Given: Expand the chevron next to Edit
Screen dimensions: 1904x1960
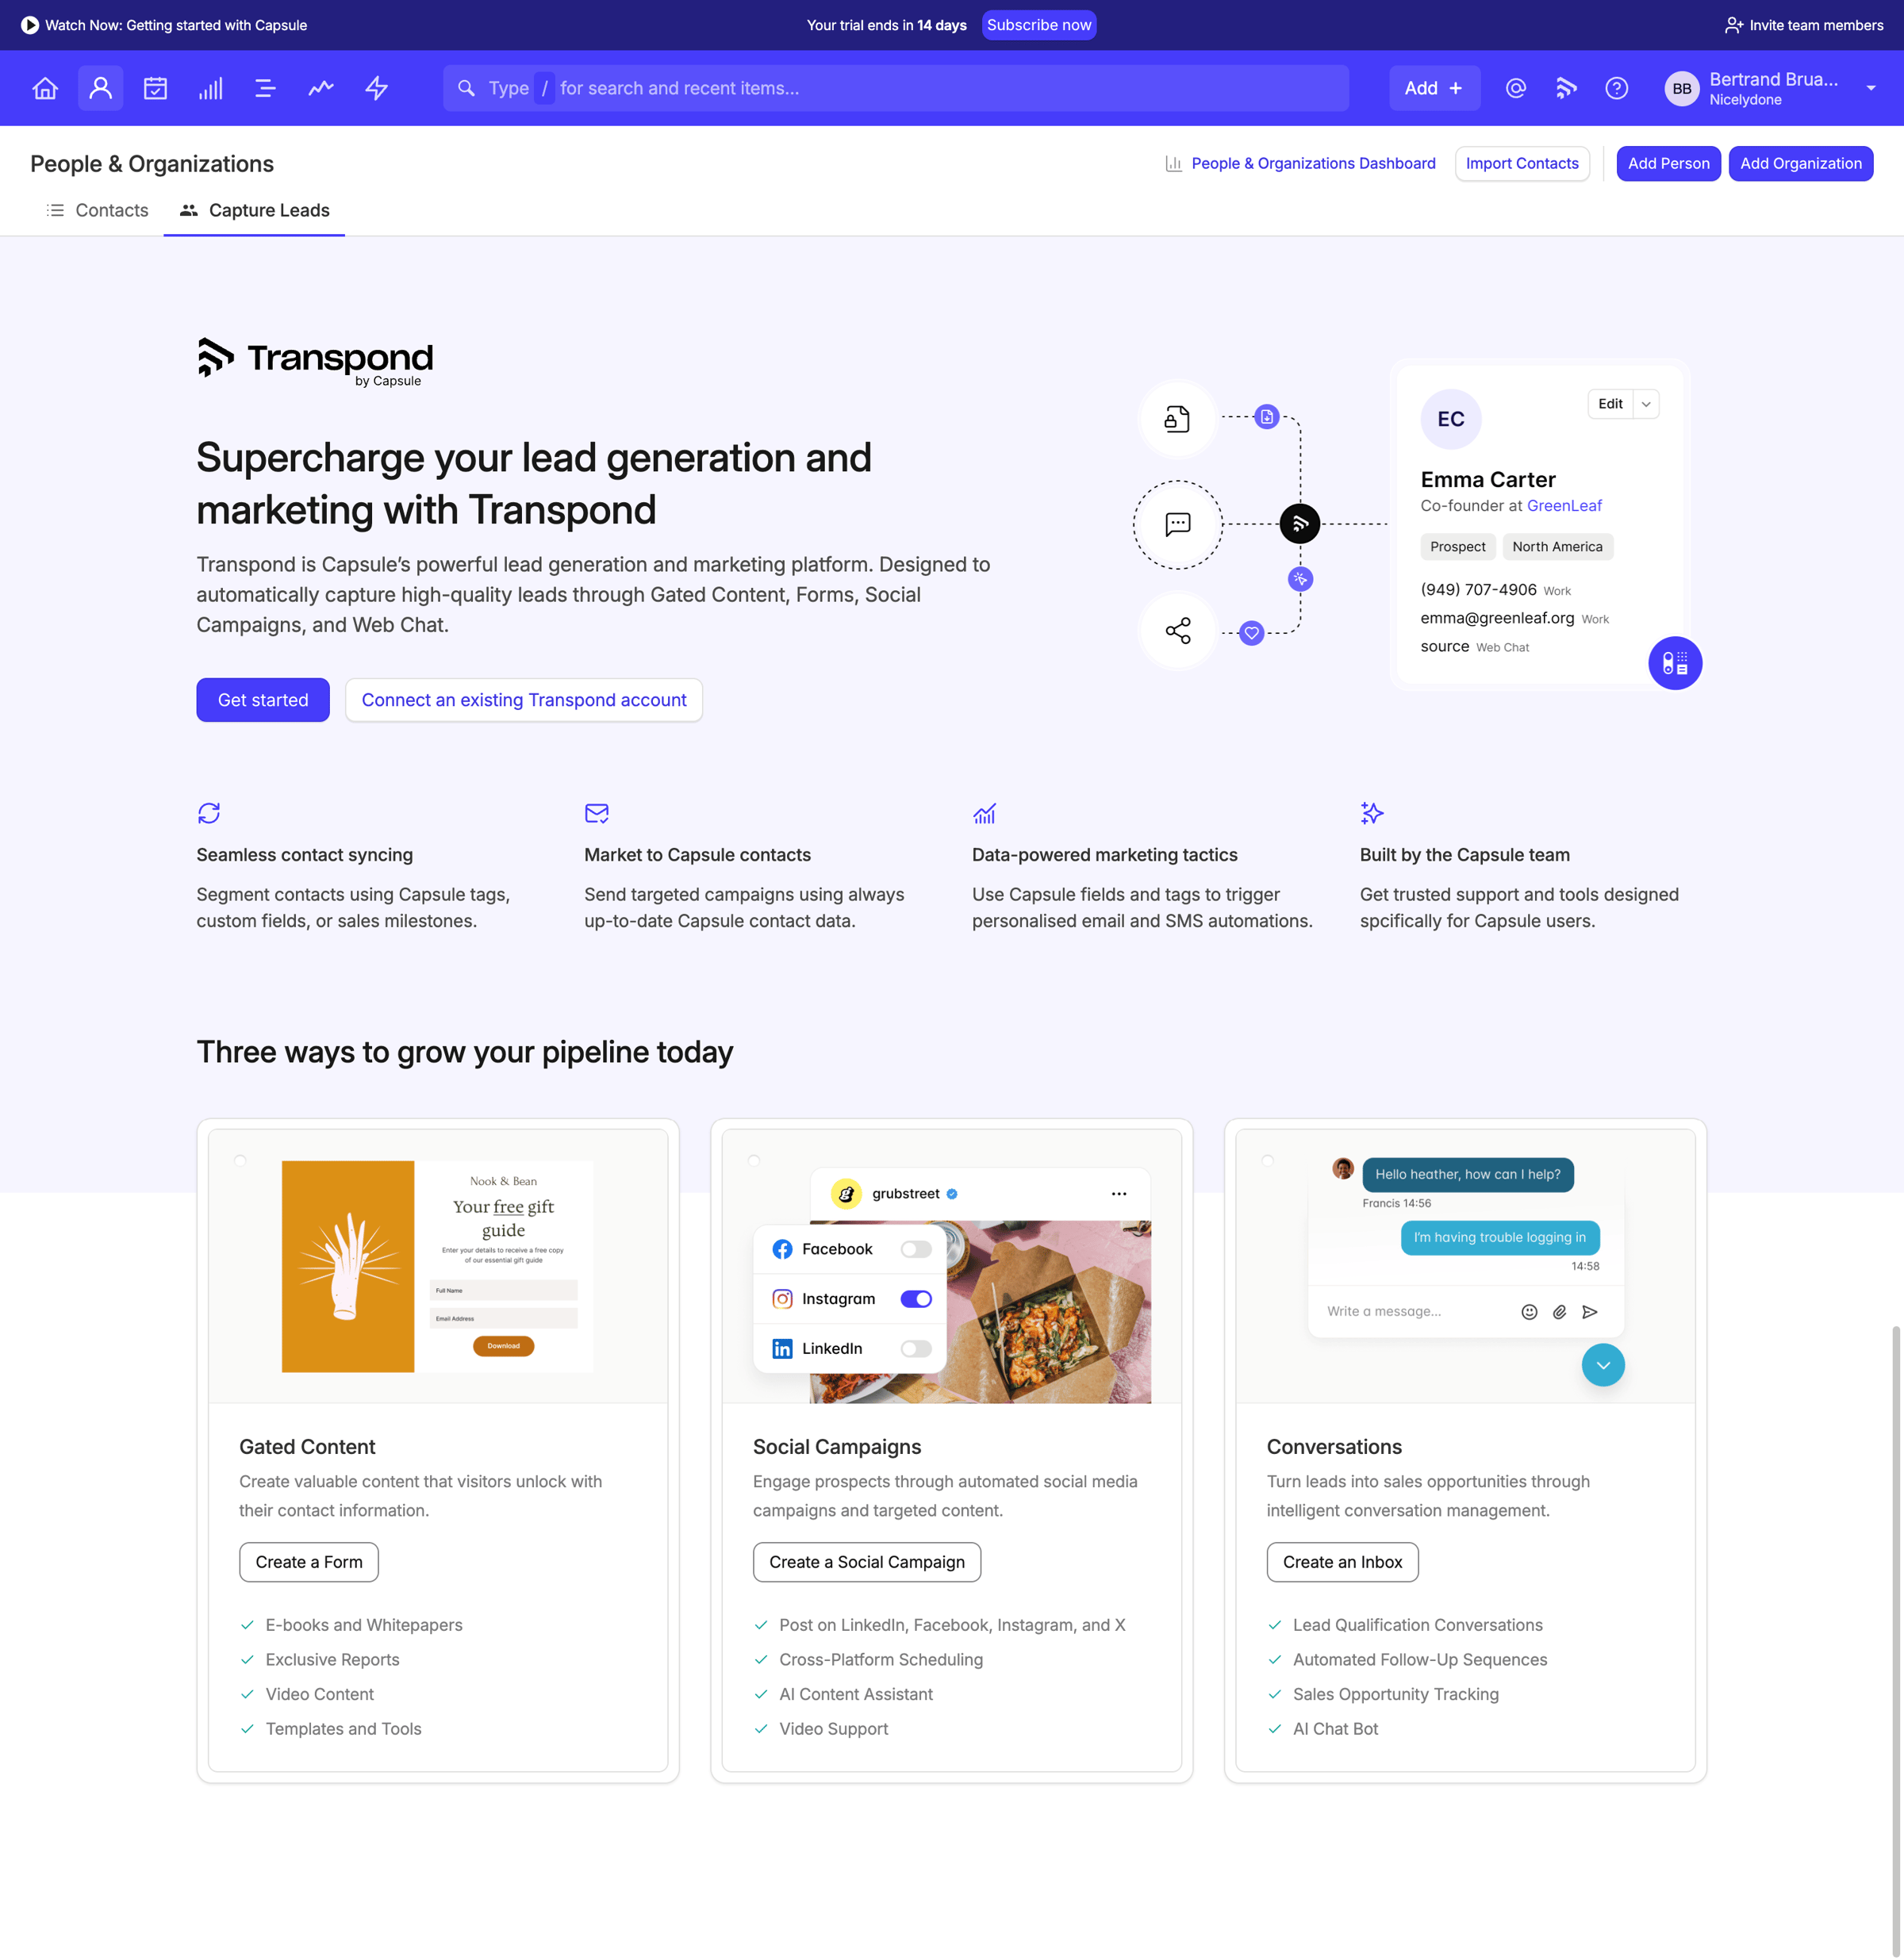Looking at the screenshot, I should (x=1646, y=404).
